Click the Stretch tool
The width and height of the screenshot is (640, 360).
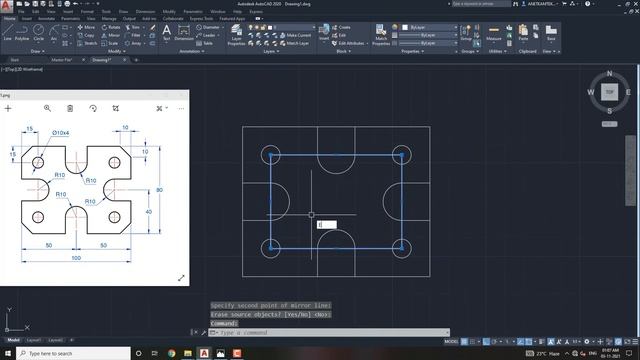point(87,43)
